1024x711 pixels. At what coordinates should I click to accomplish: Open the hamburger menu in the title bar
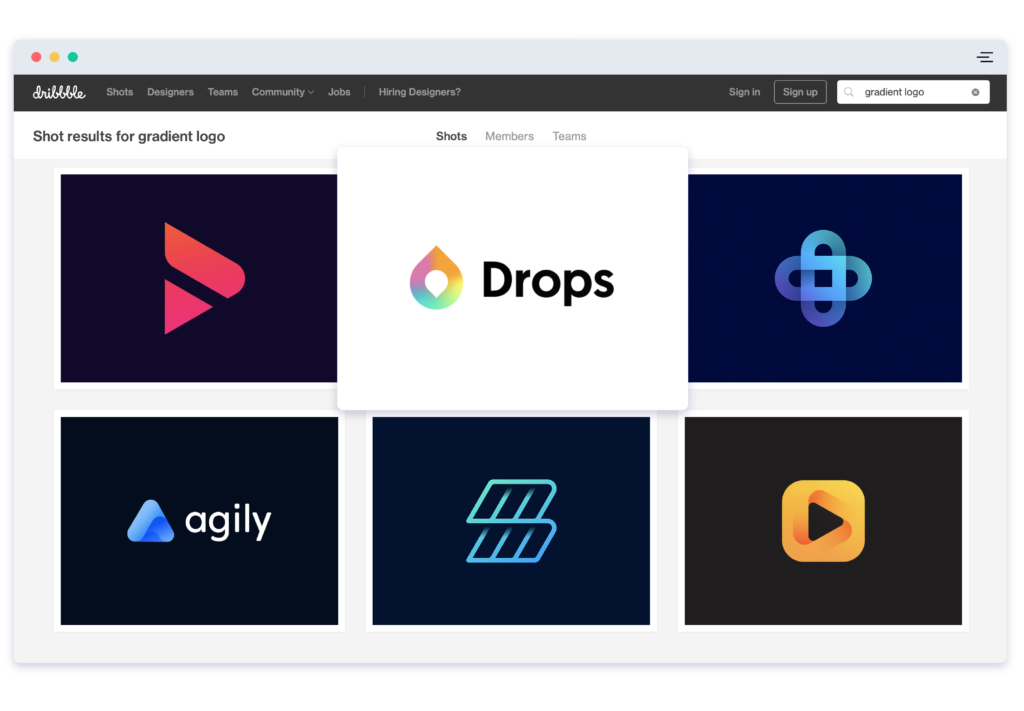click(x=984, y=57)
